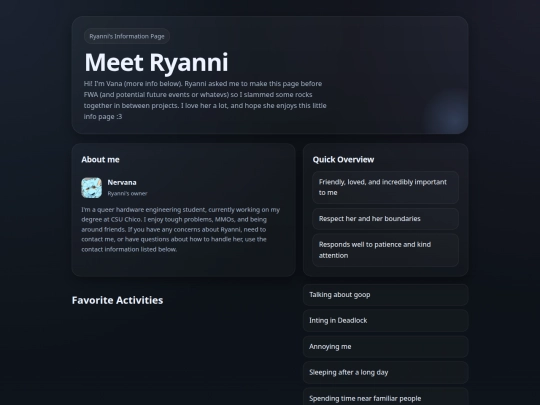This screenshot has height=405, width=540.
Task: Click "Friendly, loved, and incredibly important" card
Action: [385, 187]
